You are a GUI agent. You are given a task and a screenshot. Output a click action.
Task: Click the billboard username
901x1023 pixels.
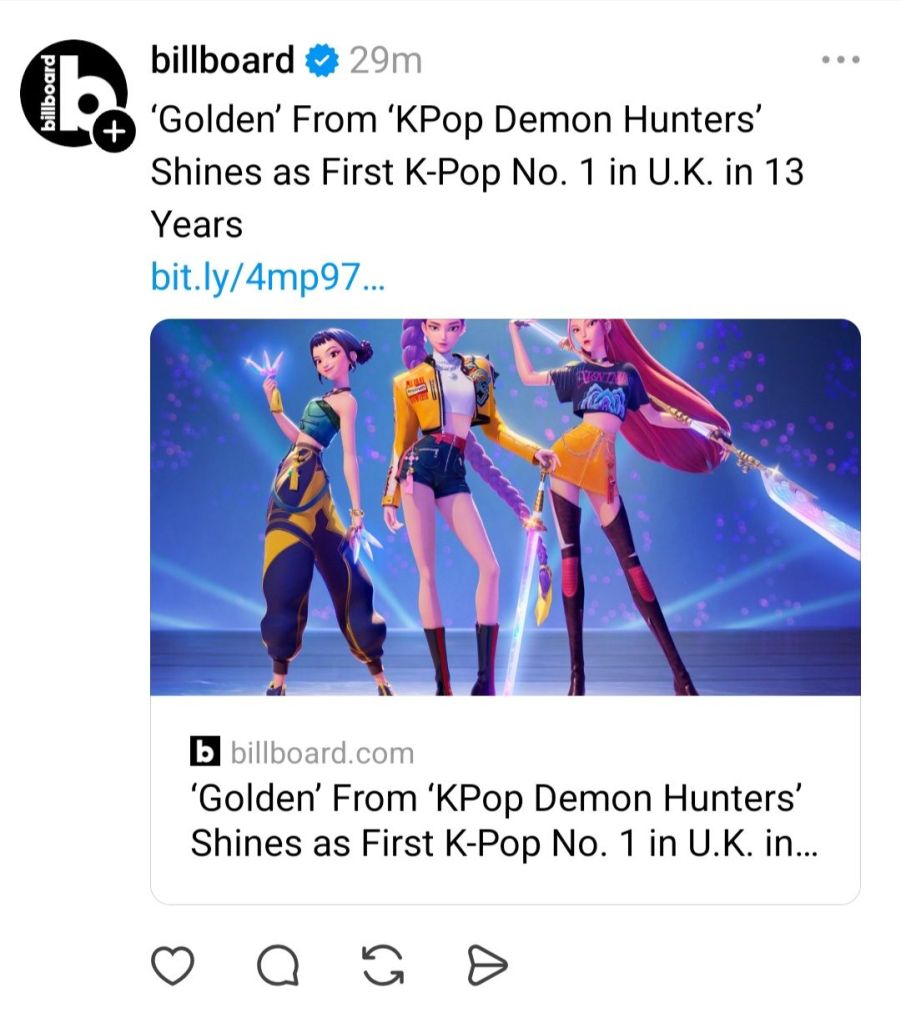pos(222,61)
